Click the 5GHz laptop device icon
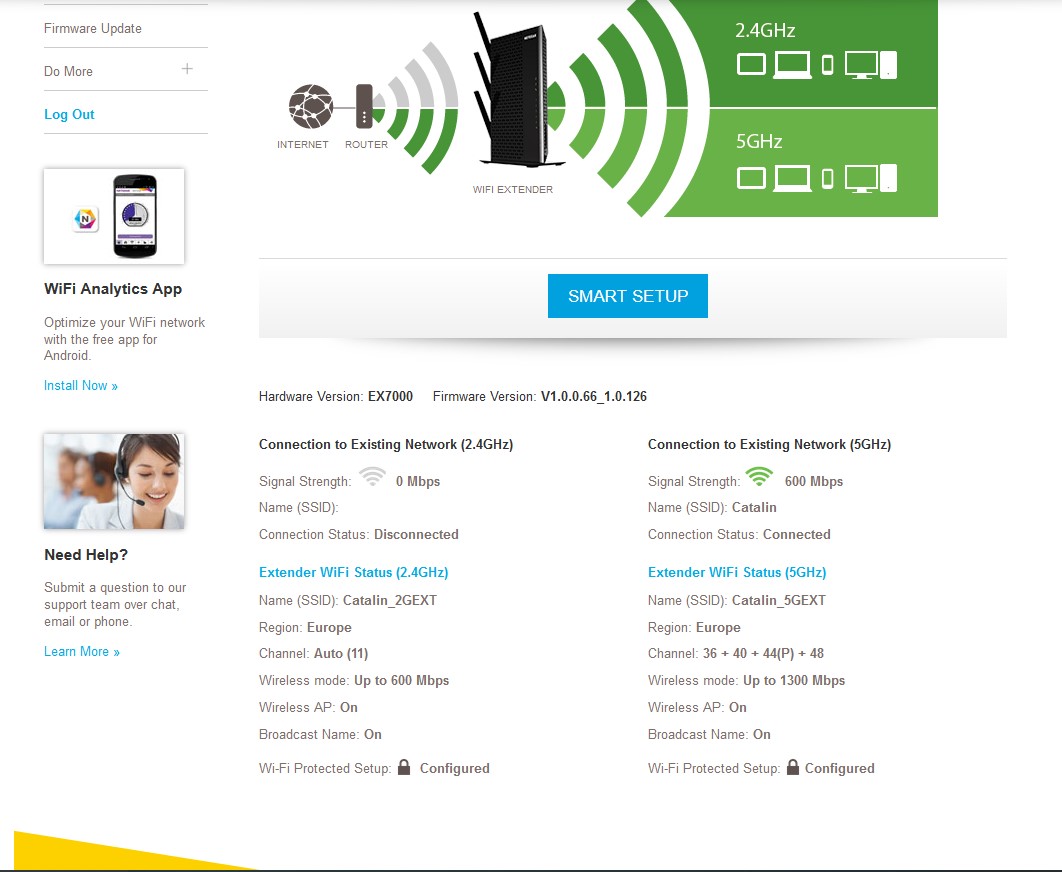This screenshot has height=872, width=1062. click(792, 179)
